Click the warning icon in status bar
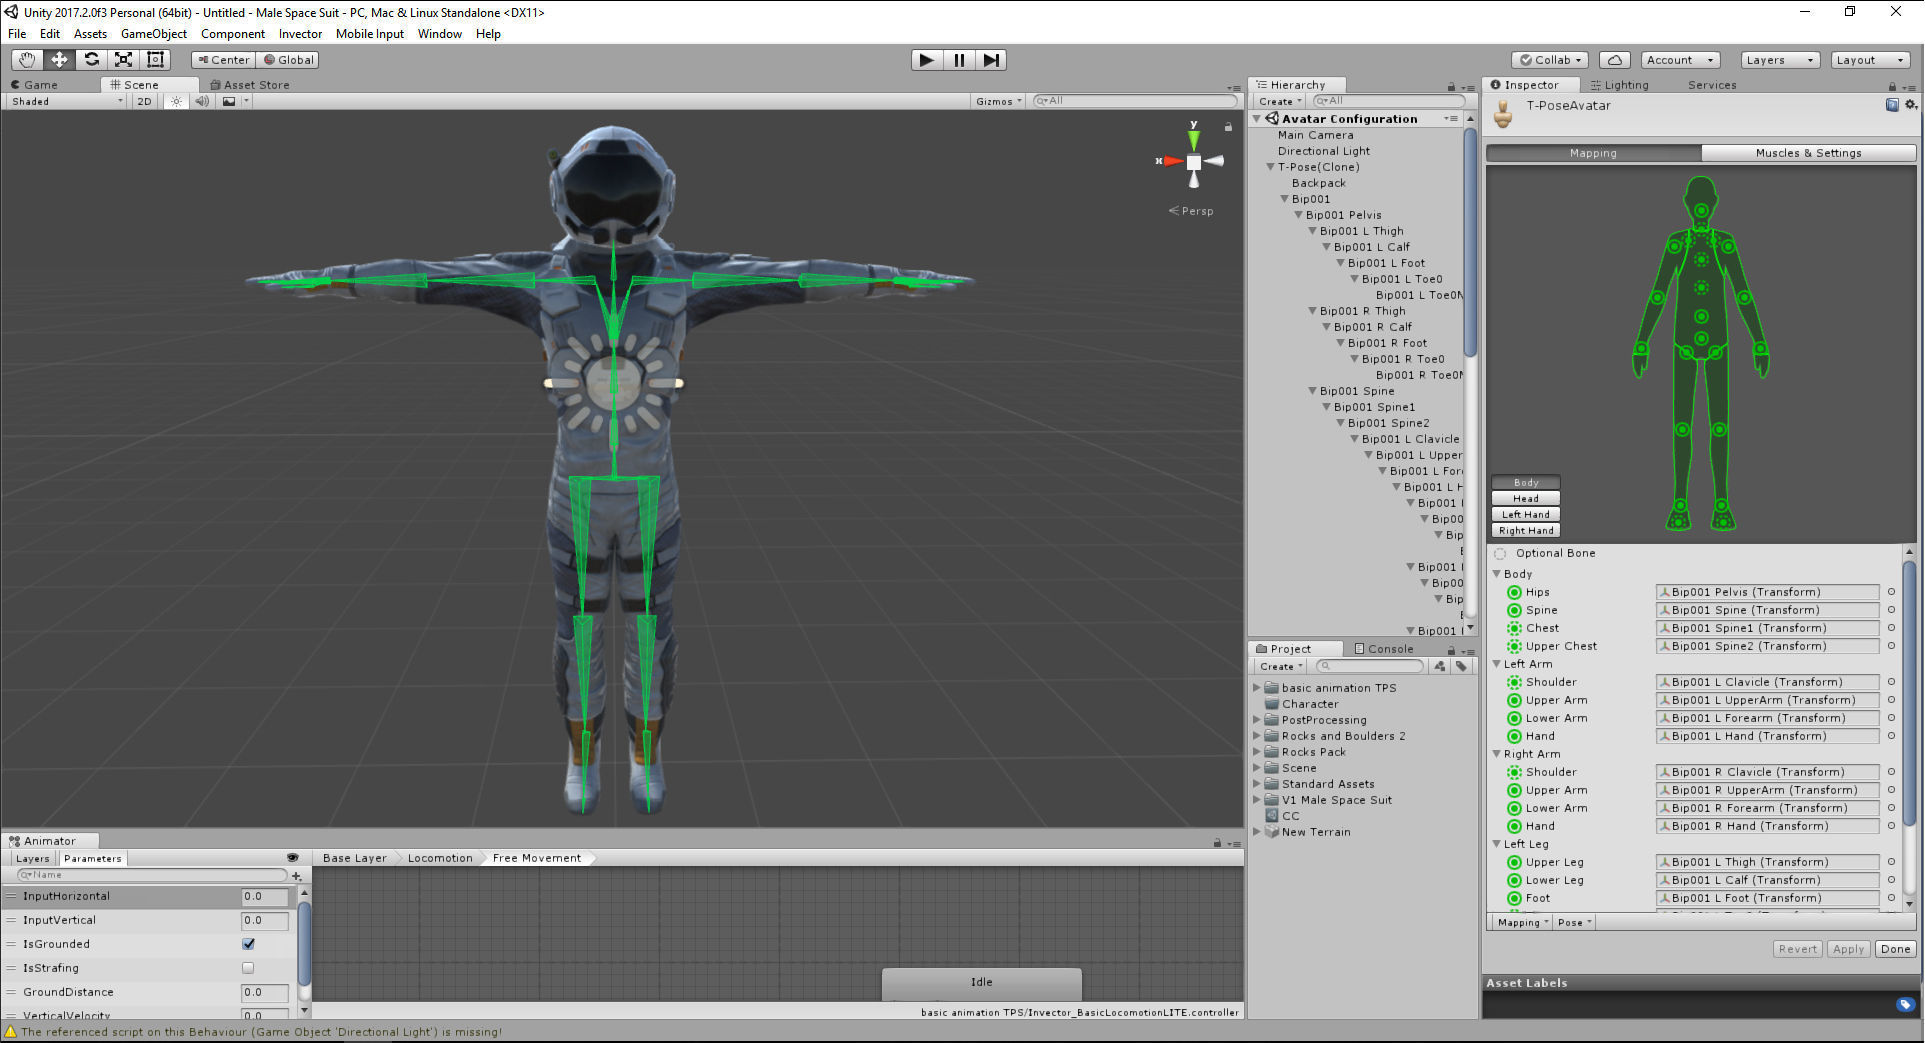 [x=11, y=1032]
